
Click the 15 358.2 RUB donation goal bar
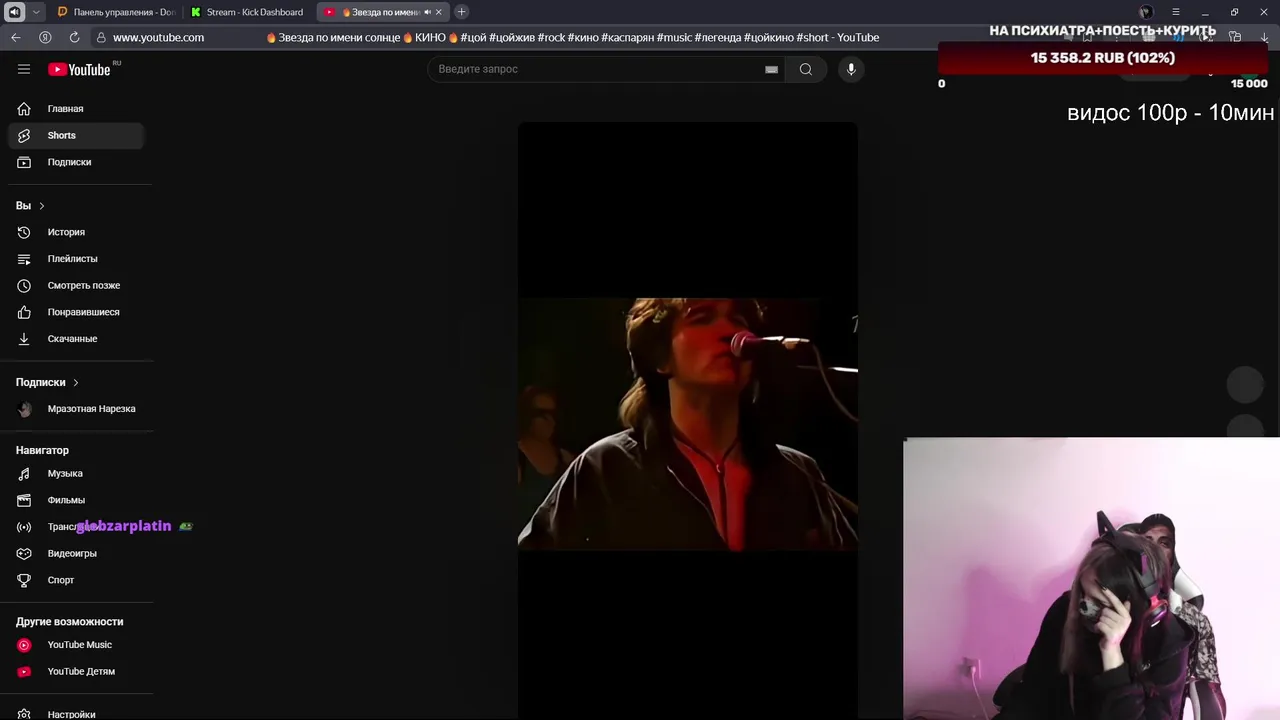[1103, 58]
